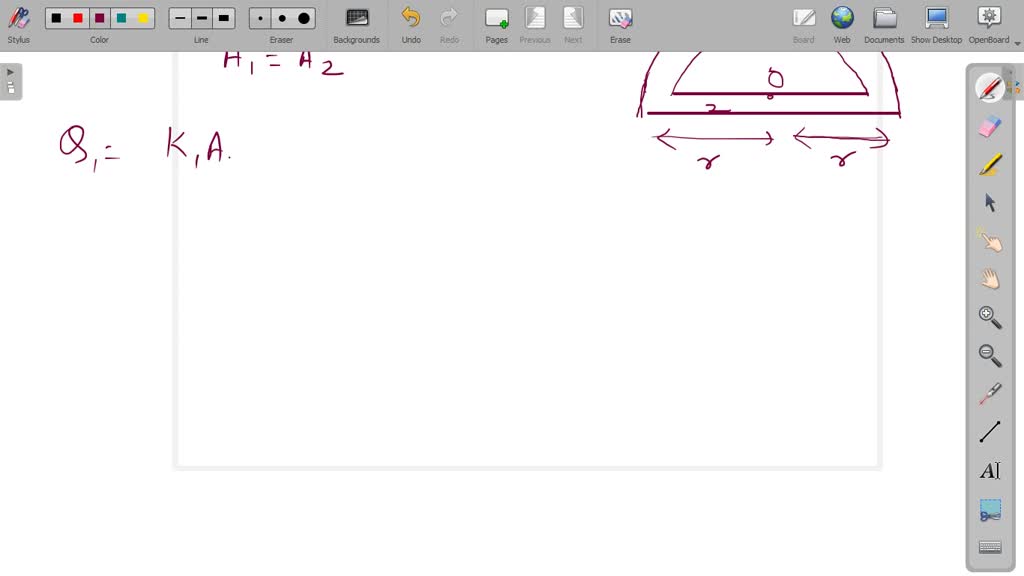
Task: Open the virtual keyboard
Action: [x=989, y=547]
